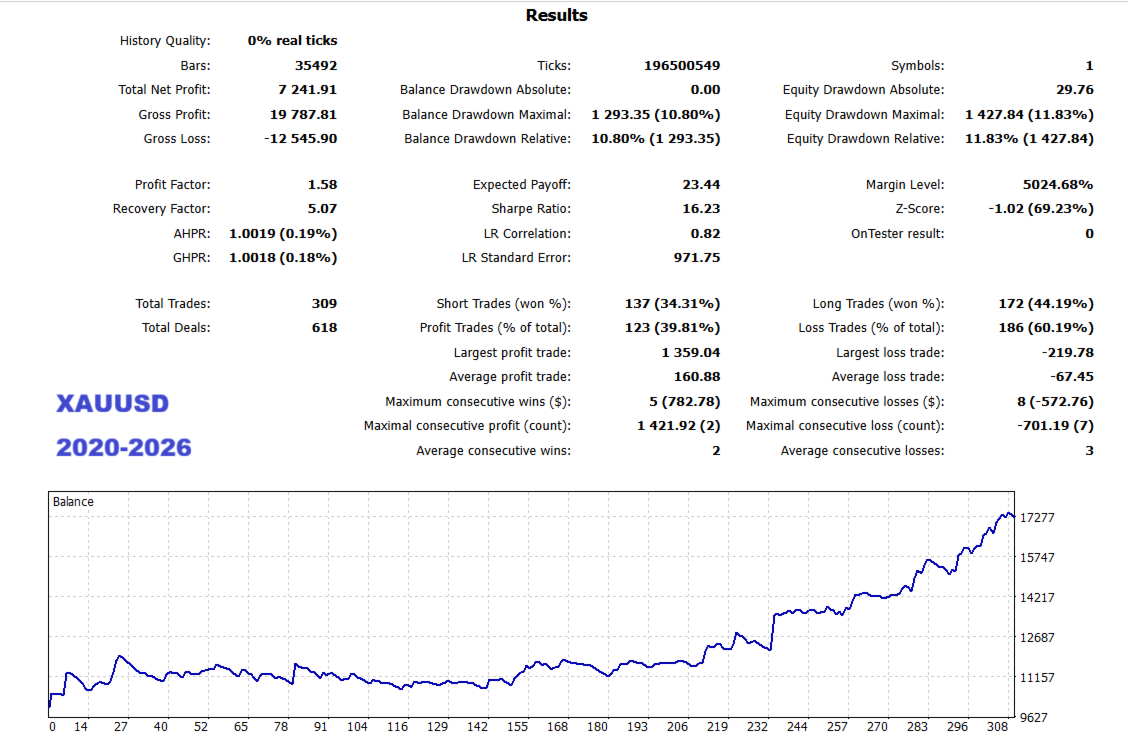Click the Average consecutive wins label
The height and width of the screenshot is (740, 1128).
[x=494, y=451]
